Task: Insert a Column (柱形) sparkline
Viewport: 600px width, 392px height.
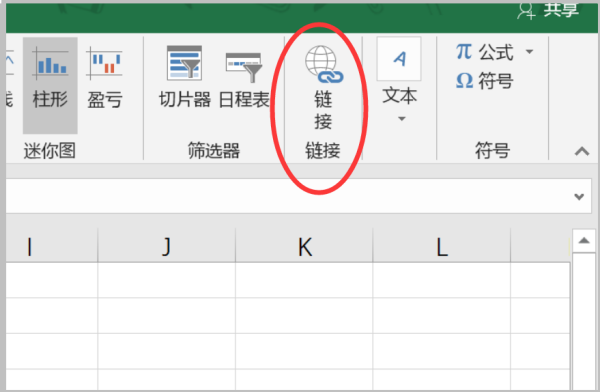Action: point(50,85)
